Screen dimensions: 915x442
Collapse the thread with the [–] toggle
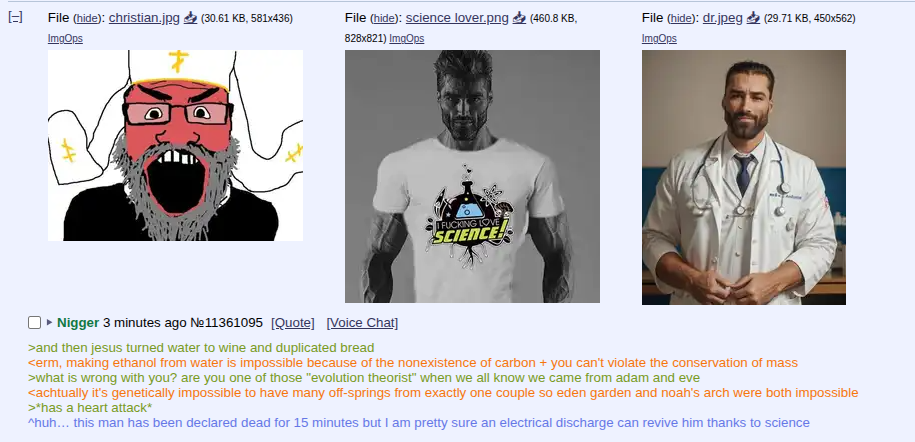(15, 18)
